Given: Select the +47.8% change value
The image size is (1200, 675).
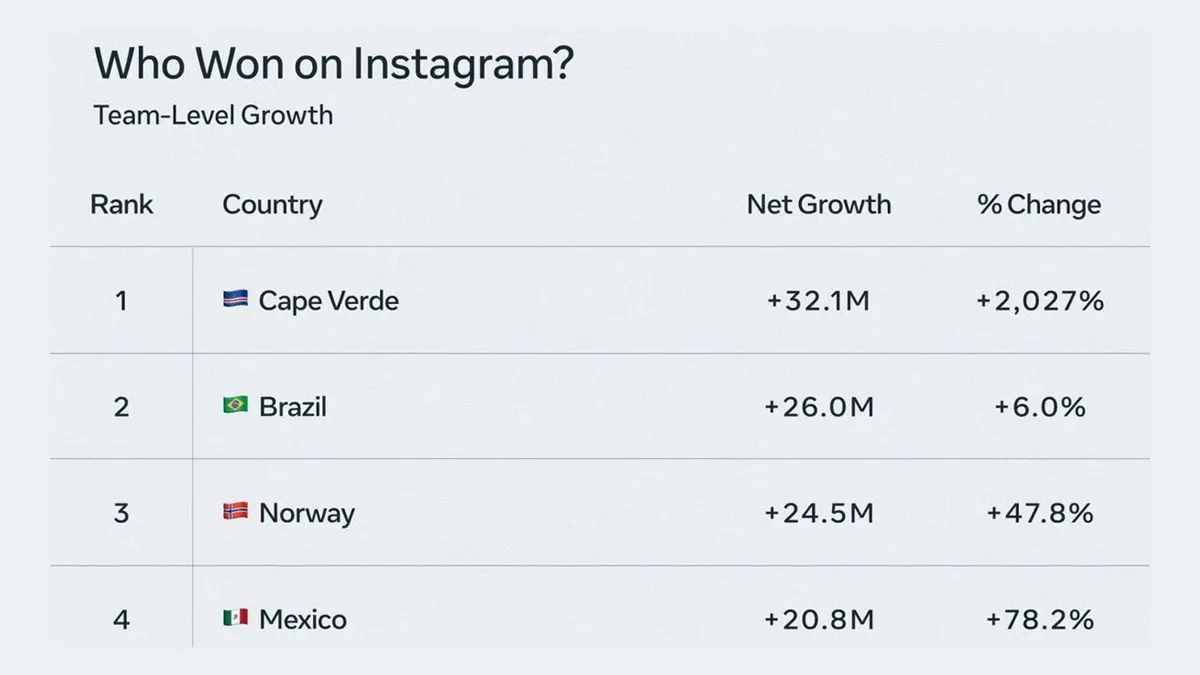Looking at the screenshot, I should [1040, 513].
